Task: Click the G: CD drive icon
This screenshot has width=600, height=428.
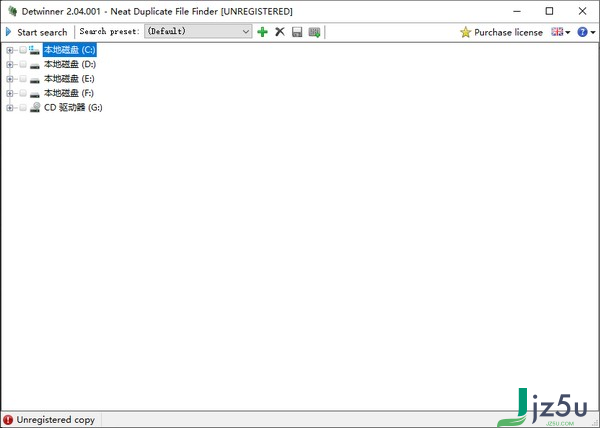Action: pyautogui.click(x=35, y=107)
